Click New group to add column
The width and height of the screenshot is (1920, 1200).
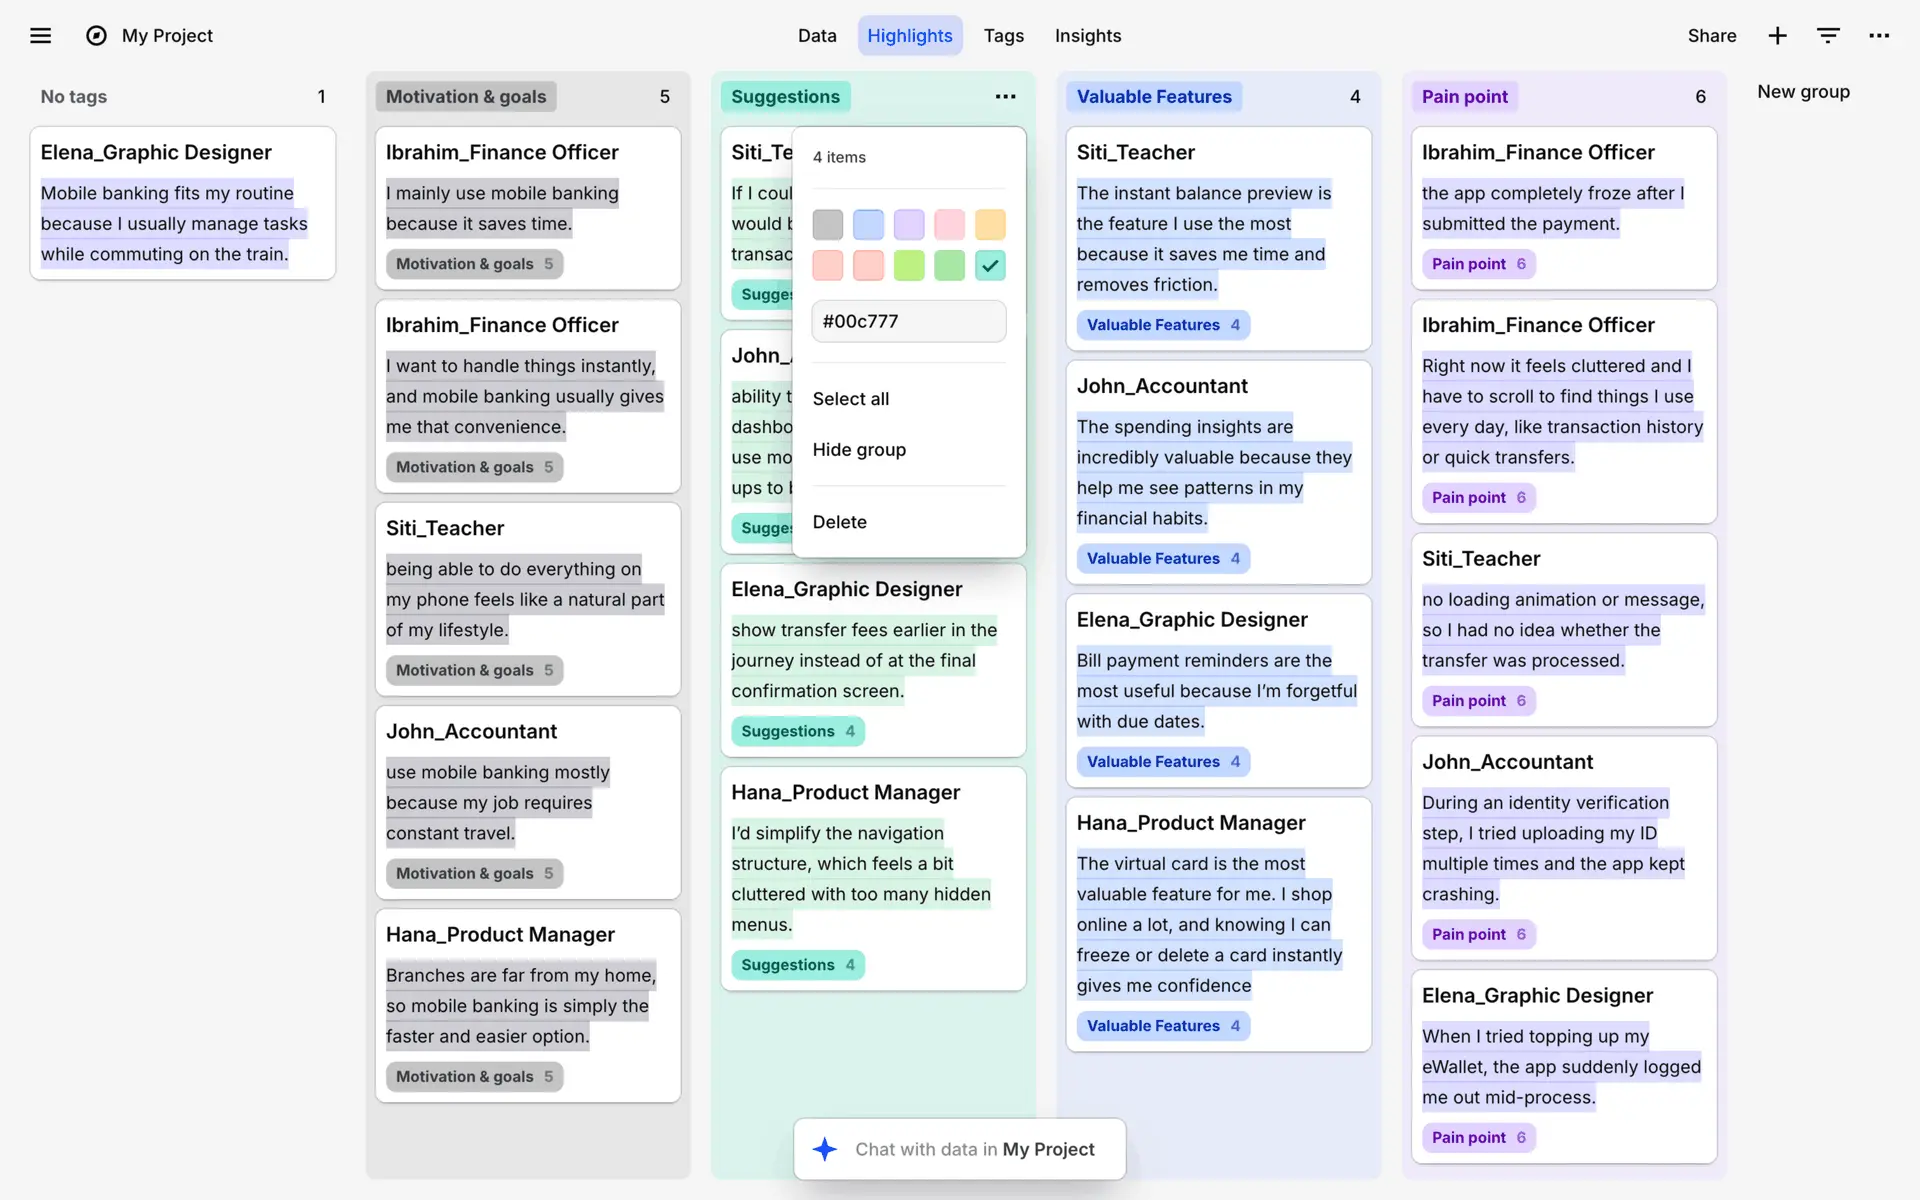pyautogui.click(x=1803, y=92)
